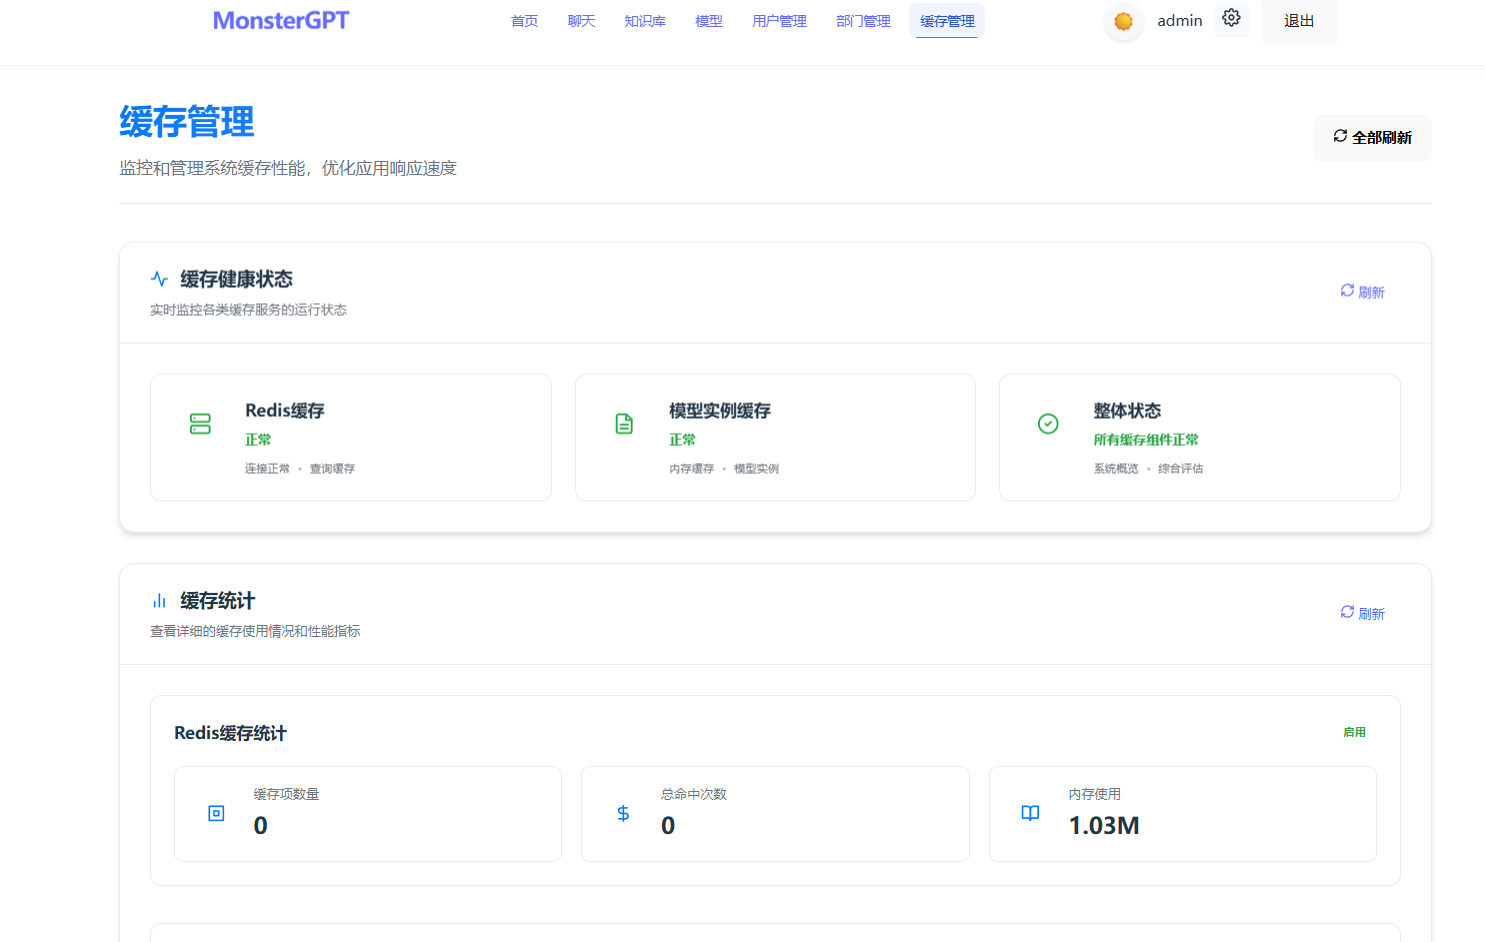Click the 整体状态 check-circle icon

(x=1048, y=424)
